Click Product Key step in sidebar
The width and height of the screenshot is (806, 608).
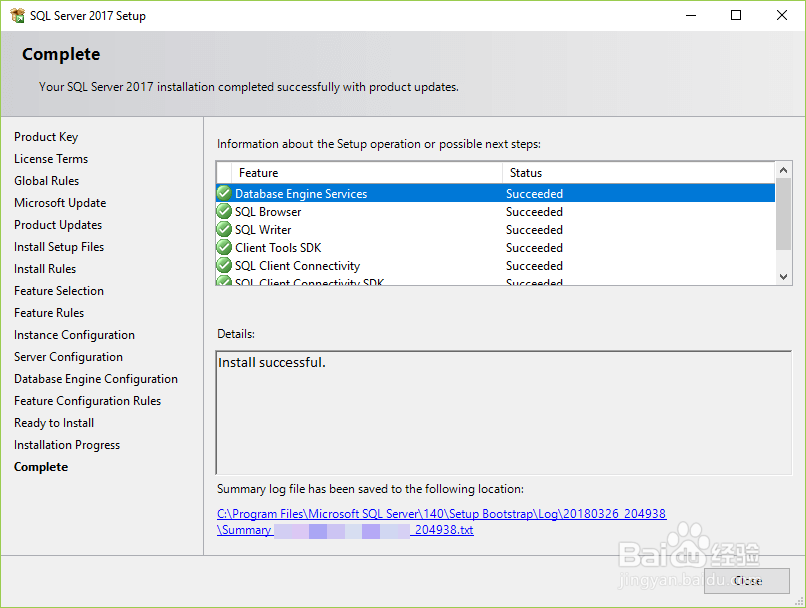(x=46, y=137)
